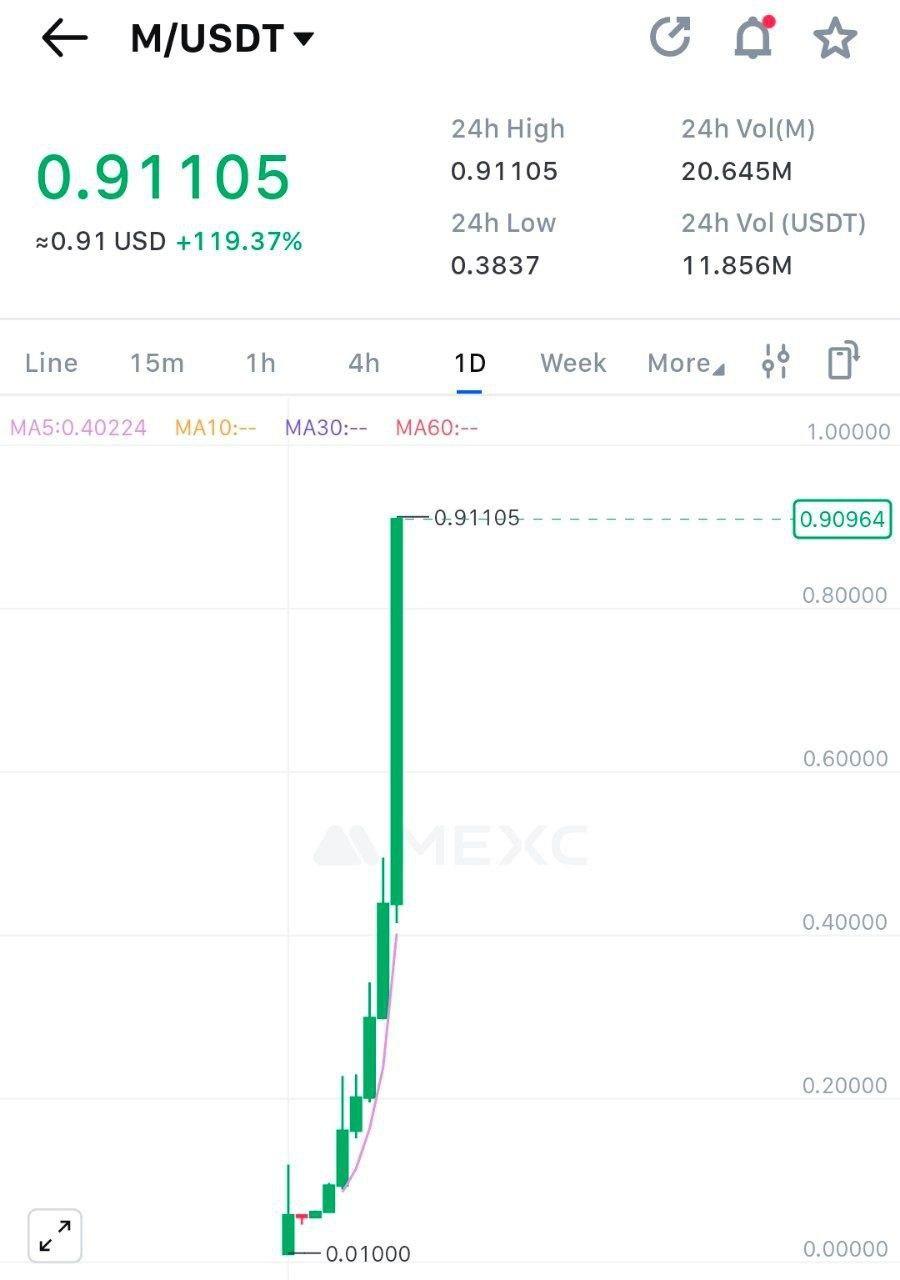Tap the back arrow icon

pos(65,39)
